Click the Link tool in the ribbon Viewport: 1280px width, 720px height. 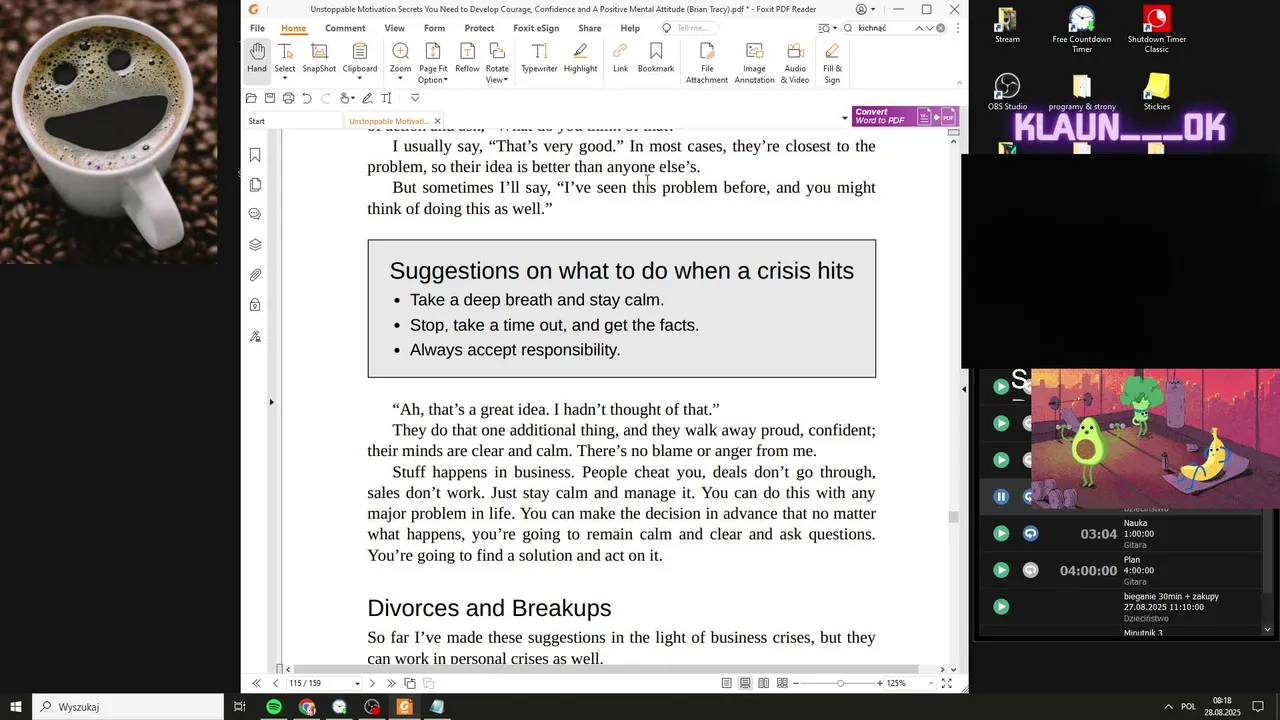pos(620,58)
